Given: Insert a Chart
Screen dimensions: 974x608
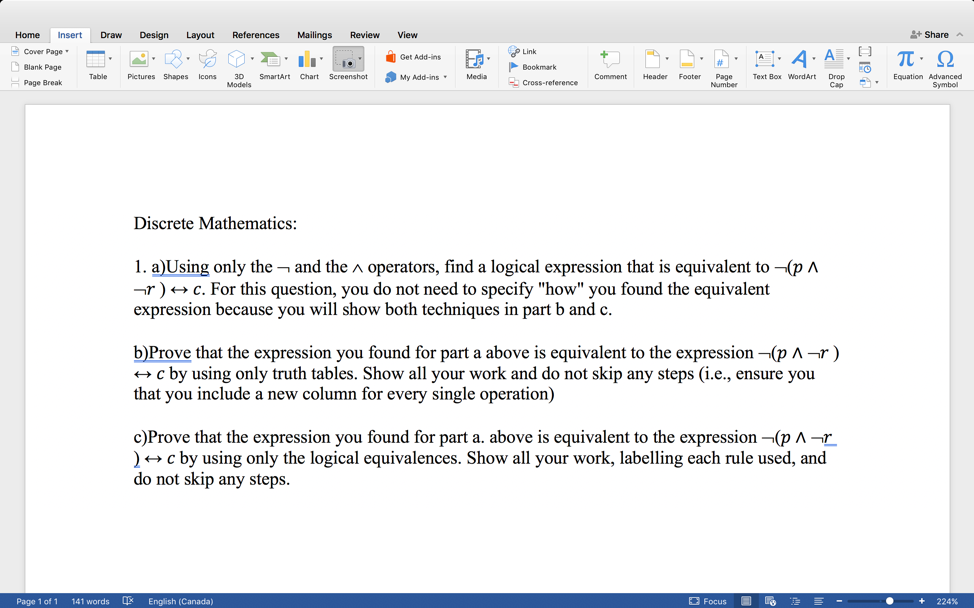Looking at the screenshot, I should (x=308, y=64).
